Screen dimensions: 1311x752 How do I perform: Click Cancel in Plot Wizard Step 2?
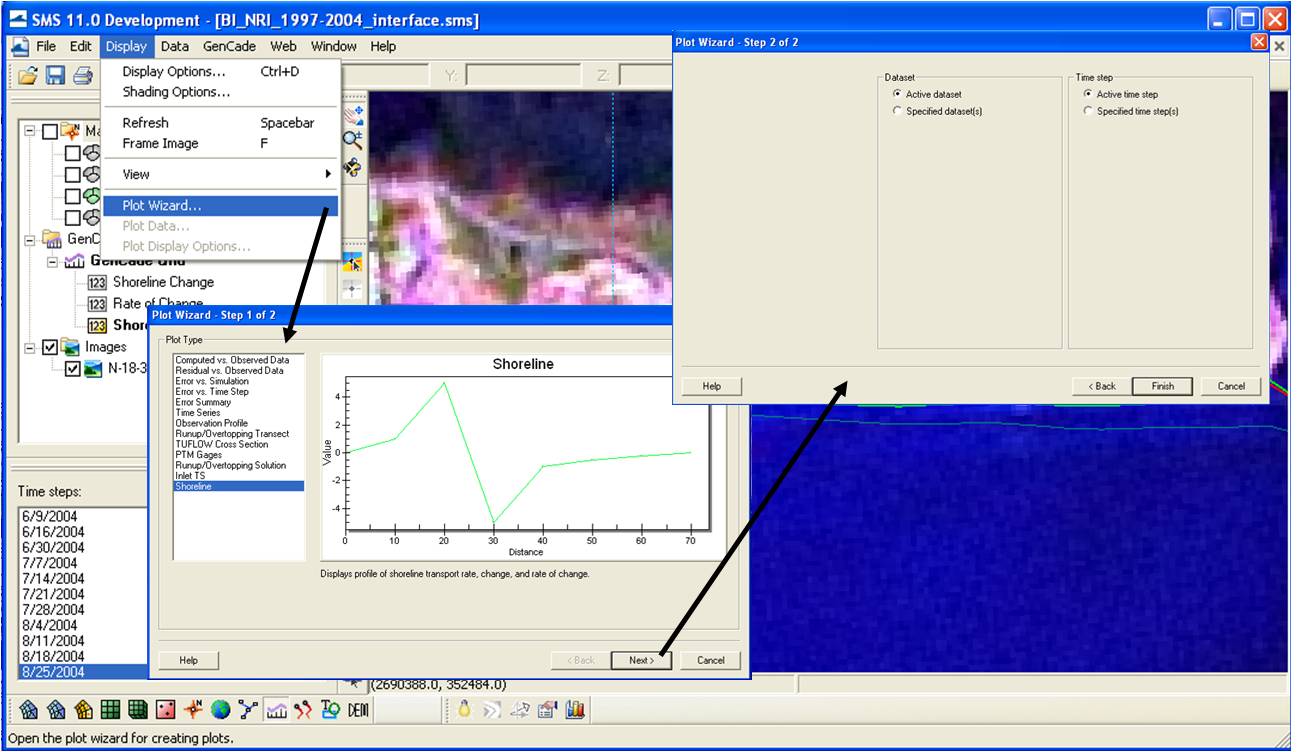tap(1231, 386)
